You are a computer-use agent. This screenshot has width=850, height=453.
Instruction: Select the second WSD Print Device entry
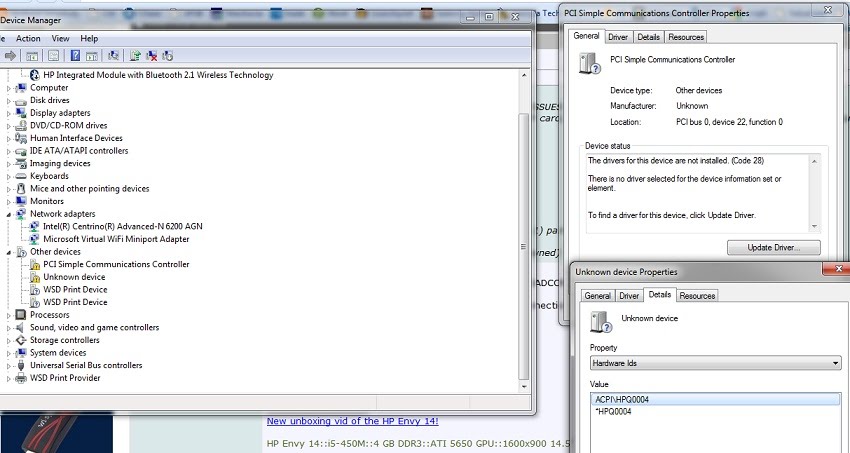click(x=75, y=302)
